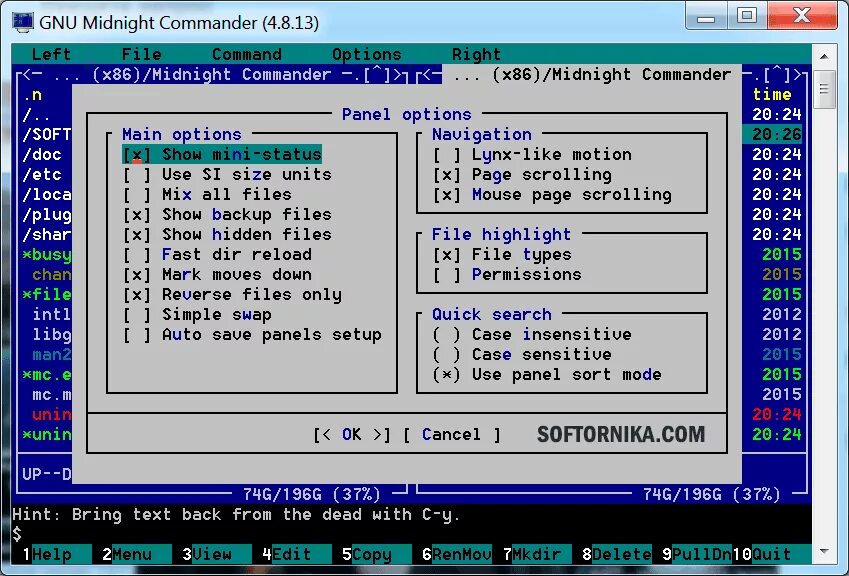The width and height of the screenshot is (849, 576).
Task: Open the File menu
Action: point(141,54)
